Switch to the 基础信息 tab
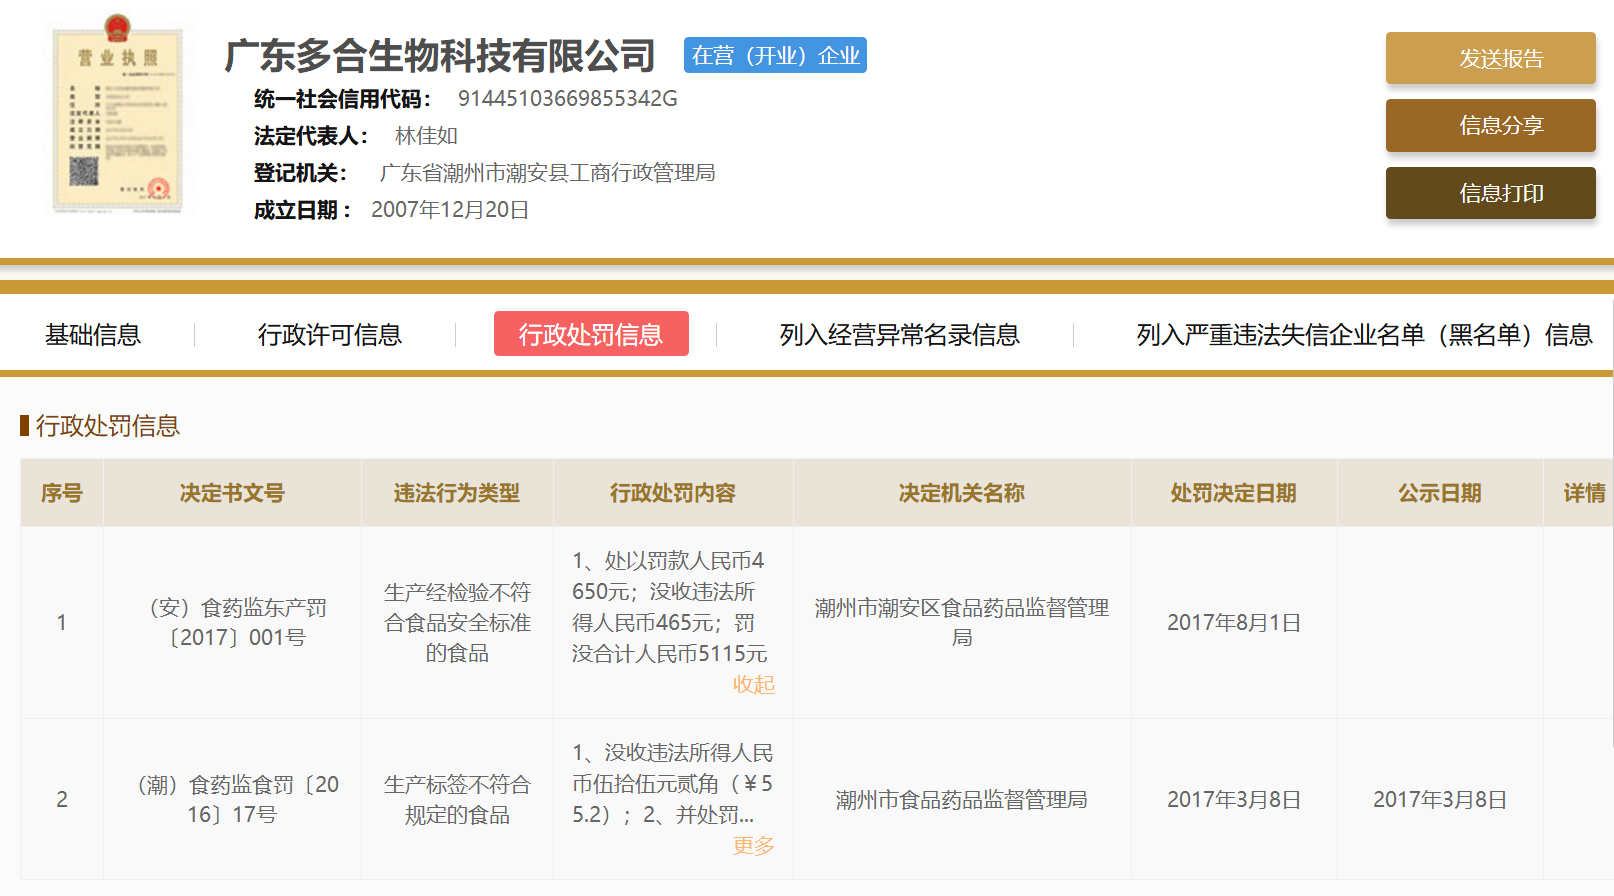This screenshot has width=1614, height=896. click(93, 335)
